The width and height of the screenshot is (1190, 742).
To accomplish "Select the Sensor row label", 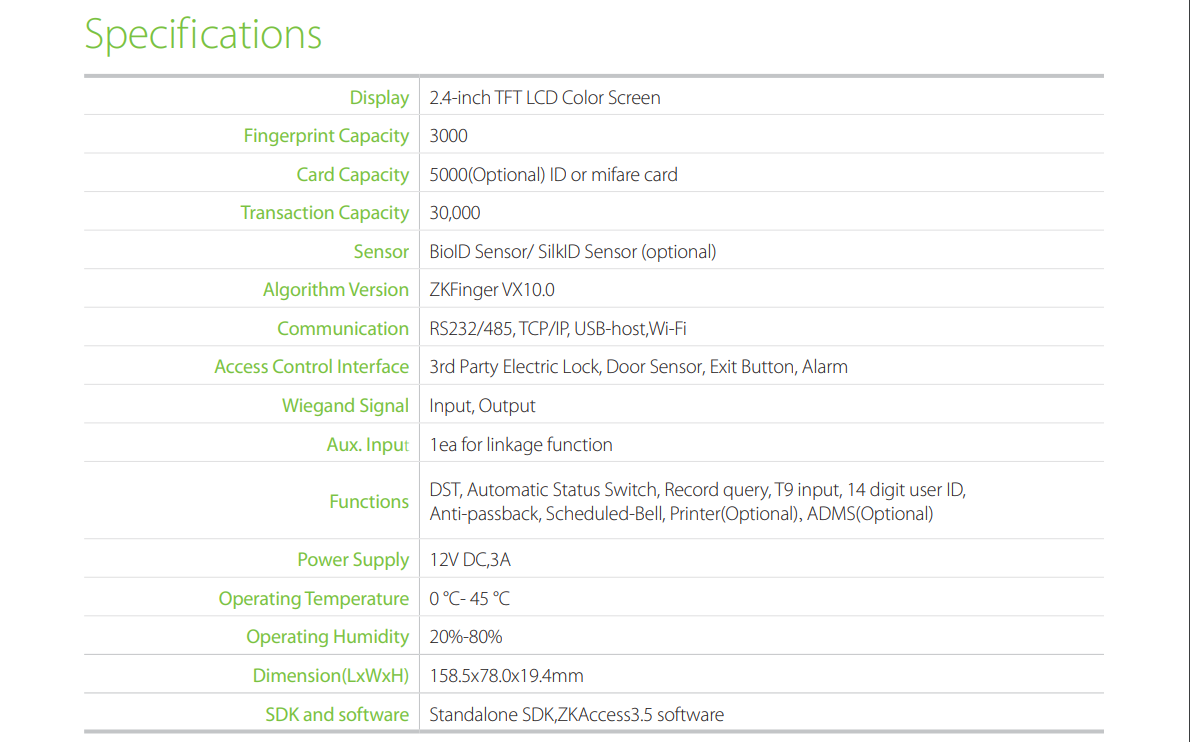I will [x=381, y=252].
